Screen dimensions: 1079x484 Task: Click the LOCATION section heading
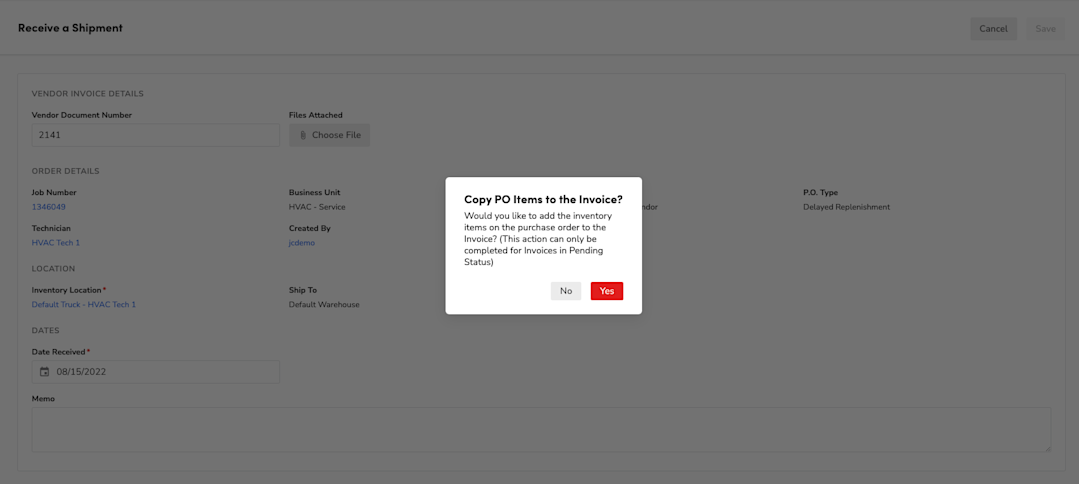(x=54, y=269)
